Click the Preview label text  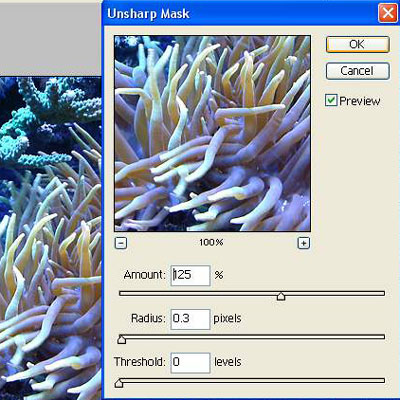pyautogui.click(x=360, y=101)
